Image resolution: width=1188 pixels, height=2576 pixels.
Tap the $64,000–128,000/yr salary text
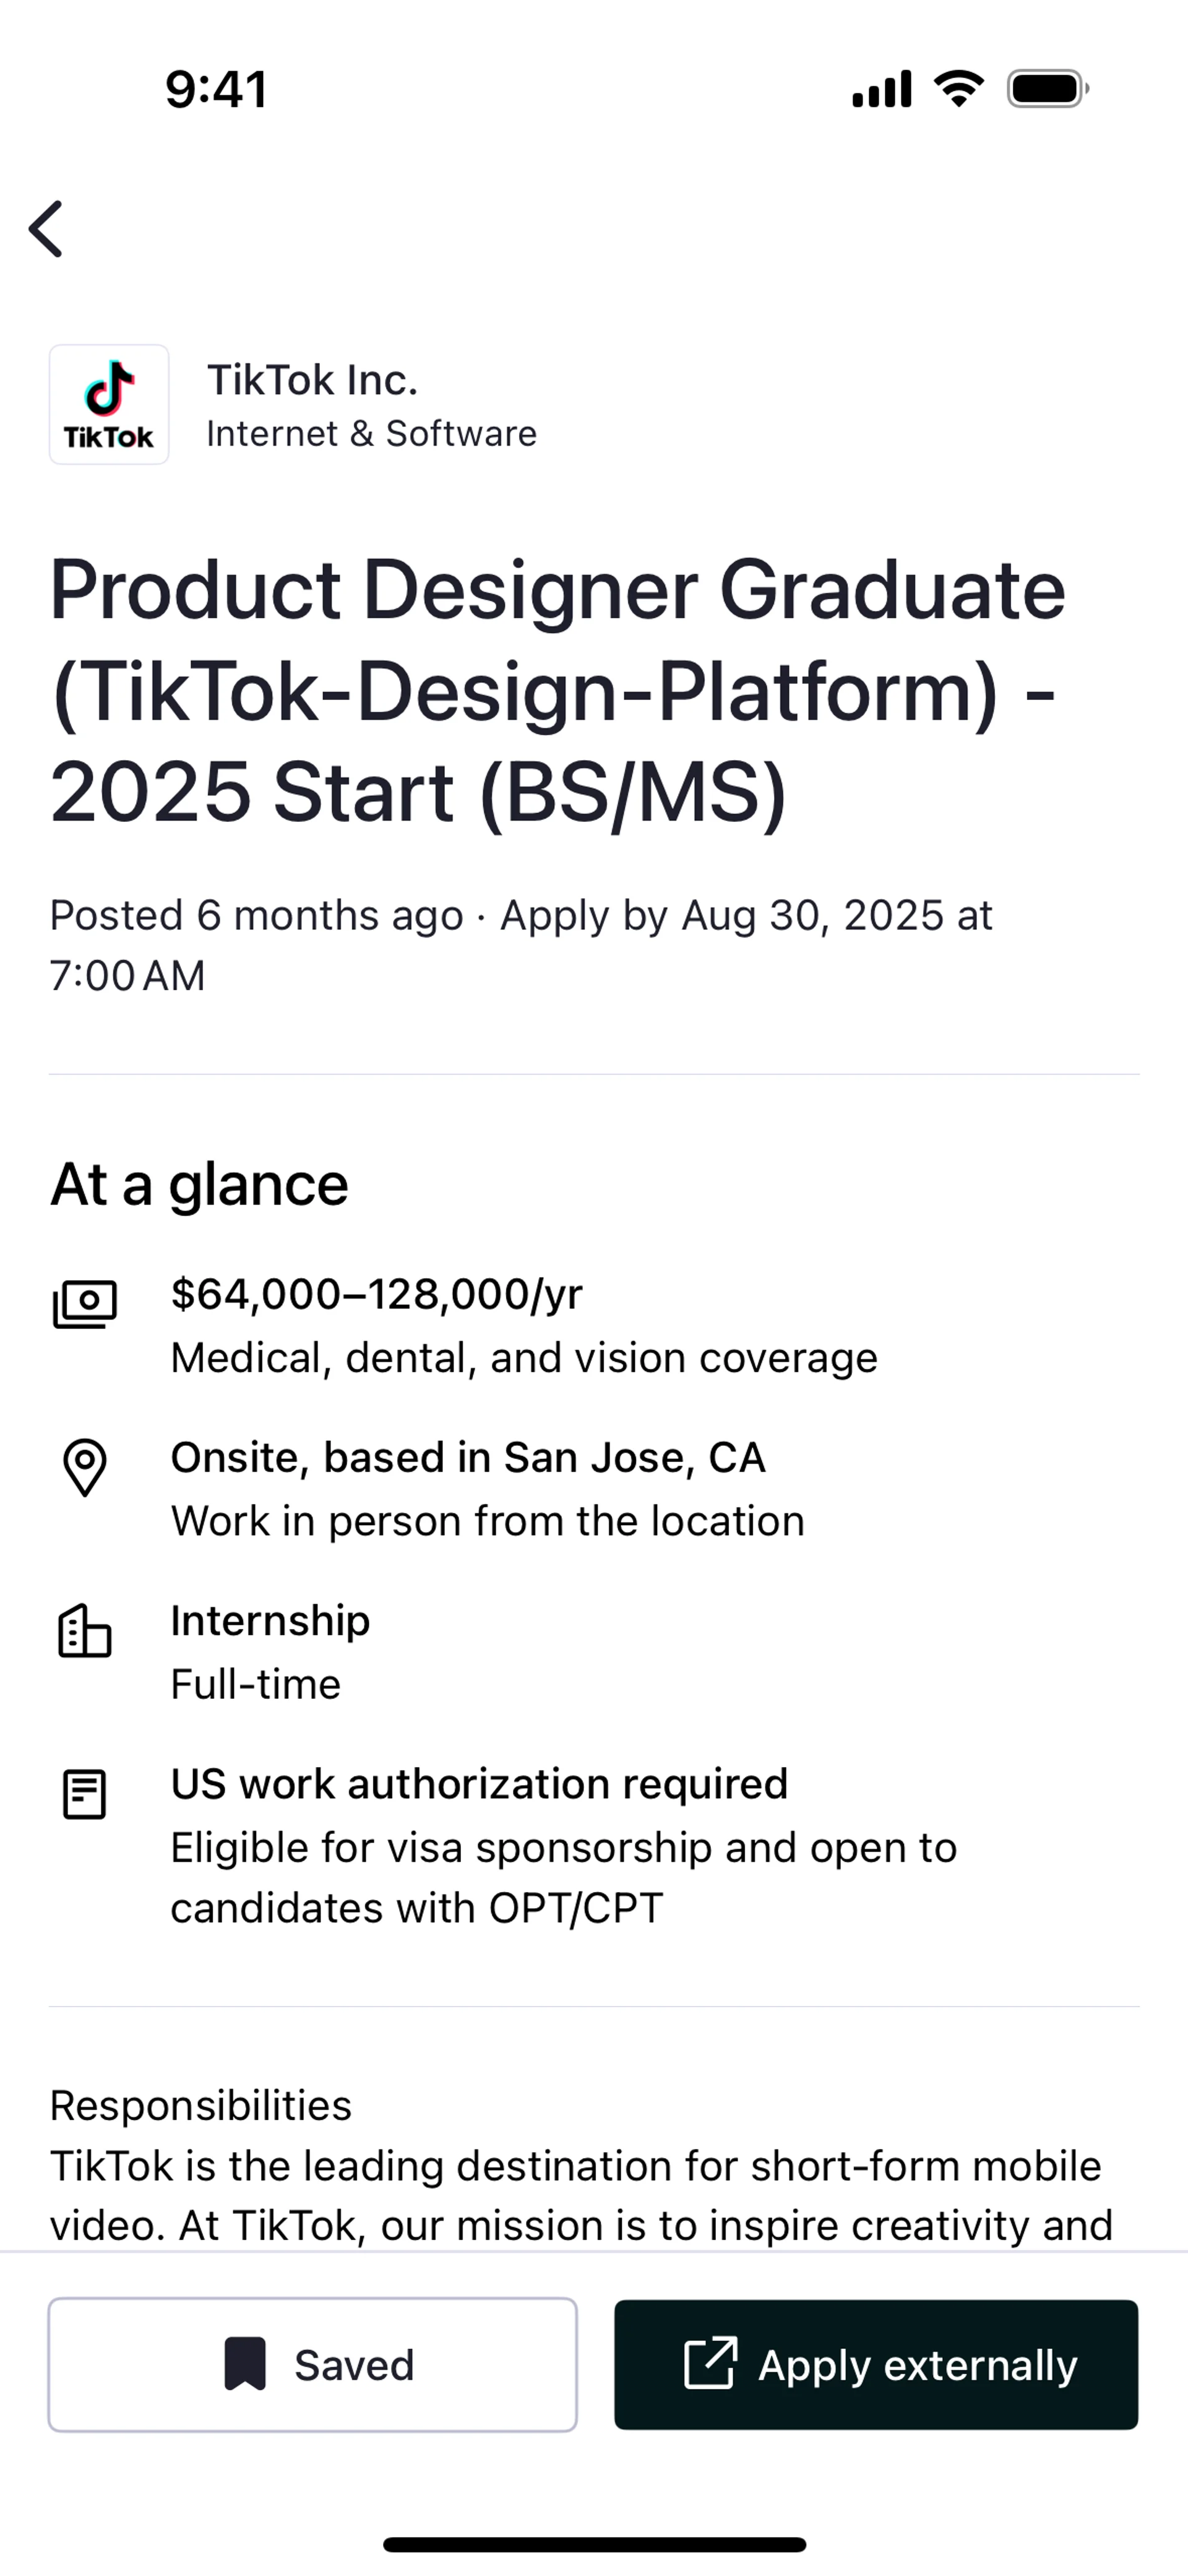376,1294
